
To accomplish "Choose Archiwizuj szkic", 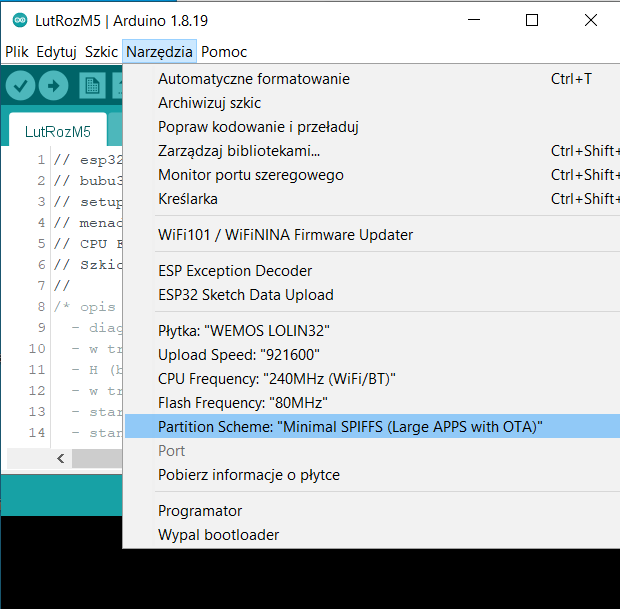I will click(372, 103).
